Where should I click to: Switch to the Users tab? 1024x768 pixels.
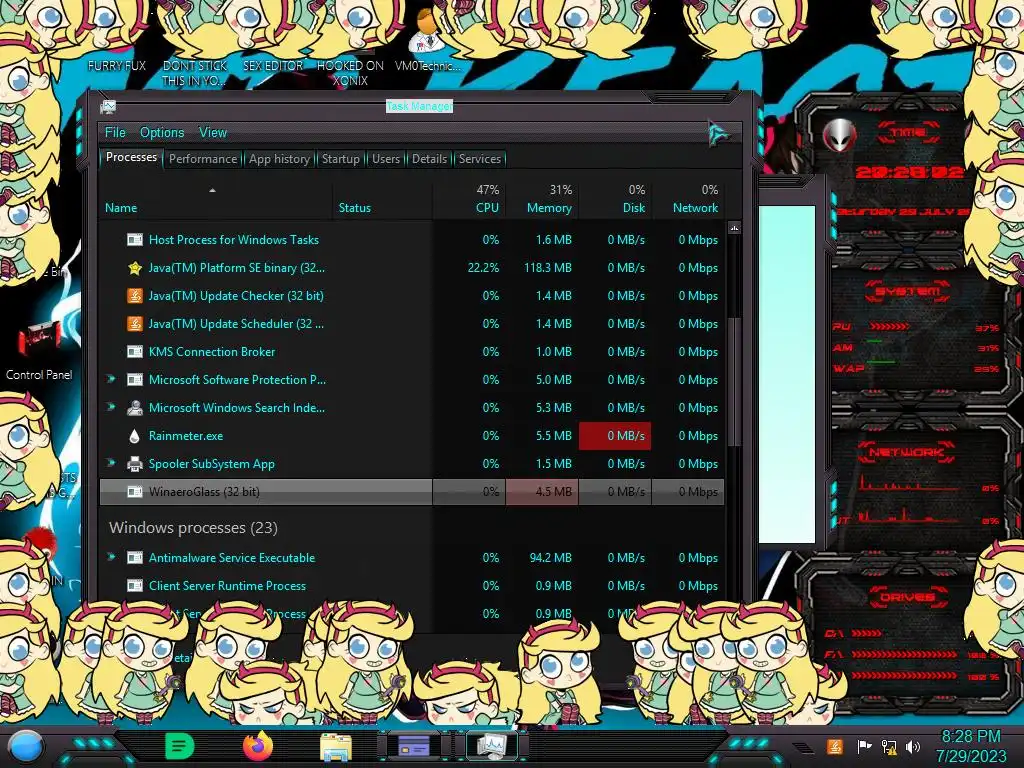[385, 159]
